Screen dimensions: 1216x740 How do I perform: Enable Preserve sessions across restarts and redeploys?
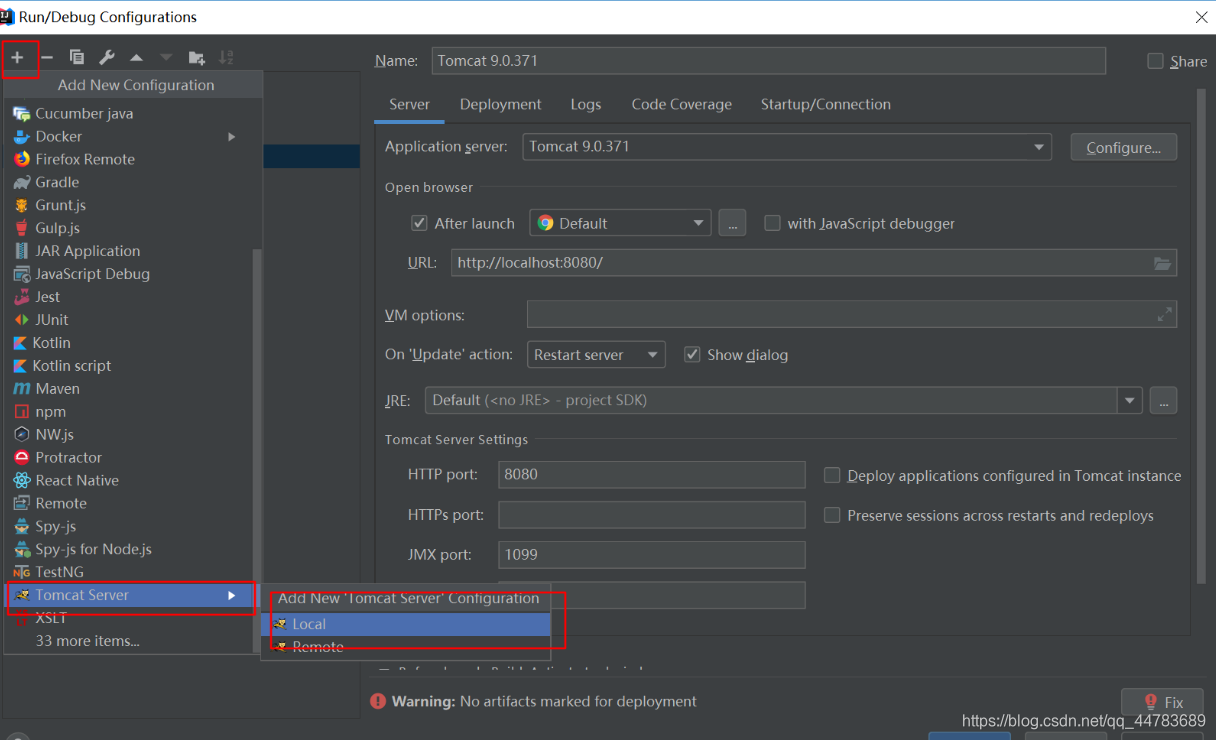pyautogui.click(x=832, y=515)
